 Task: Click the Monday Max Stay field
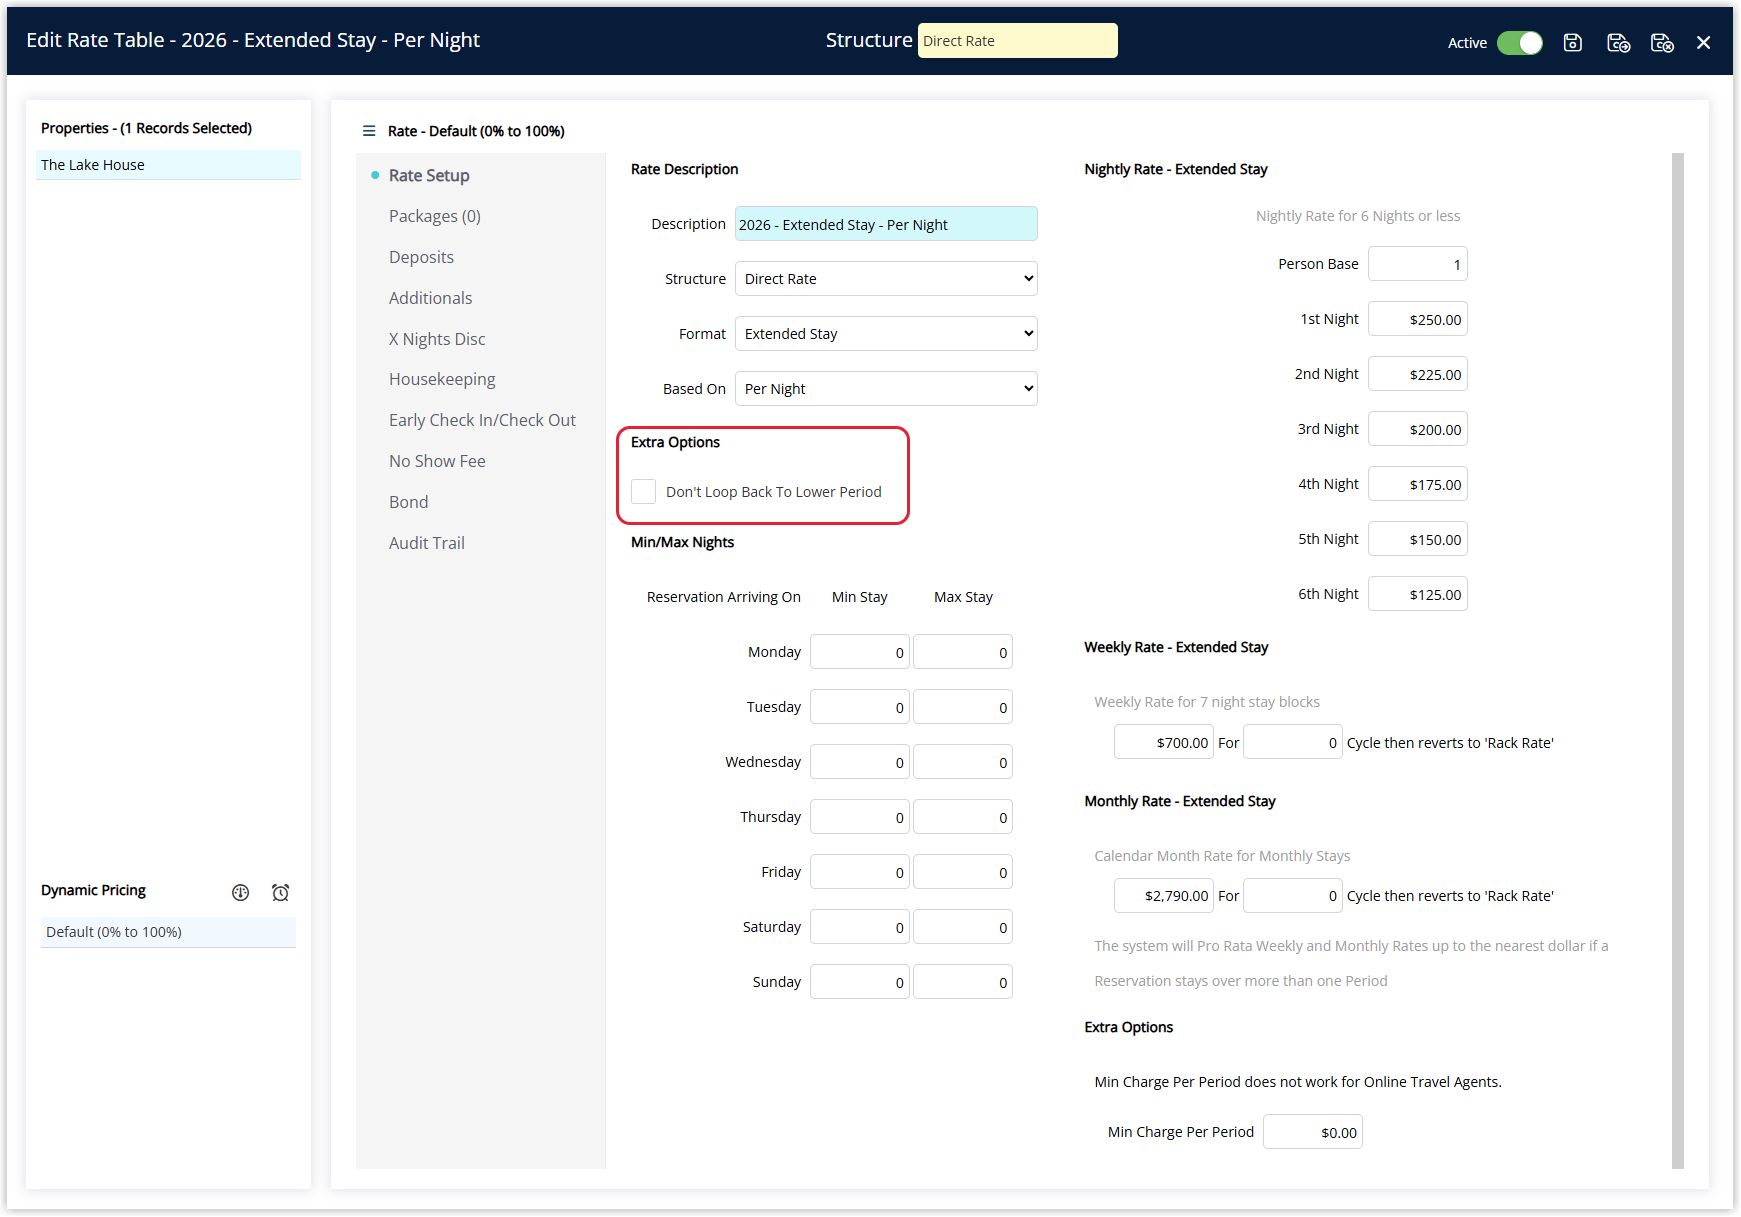click(963, 652)
